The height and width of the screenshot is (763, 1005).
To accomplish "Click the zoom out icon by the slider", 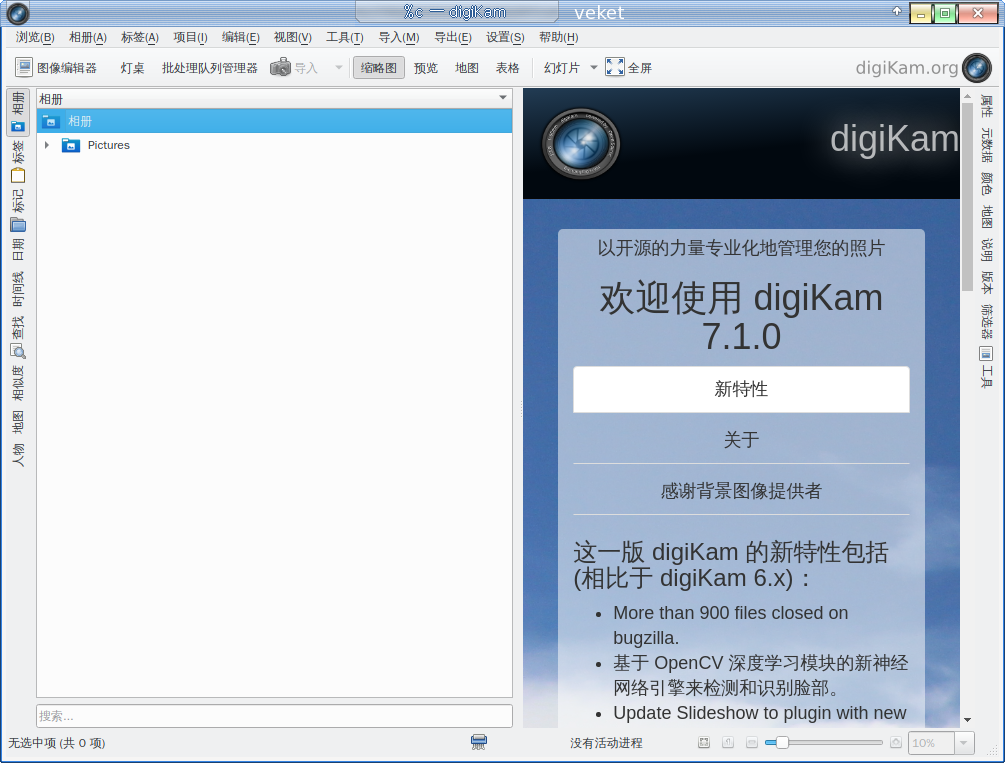I will 752,742.
